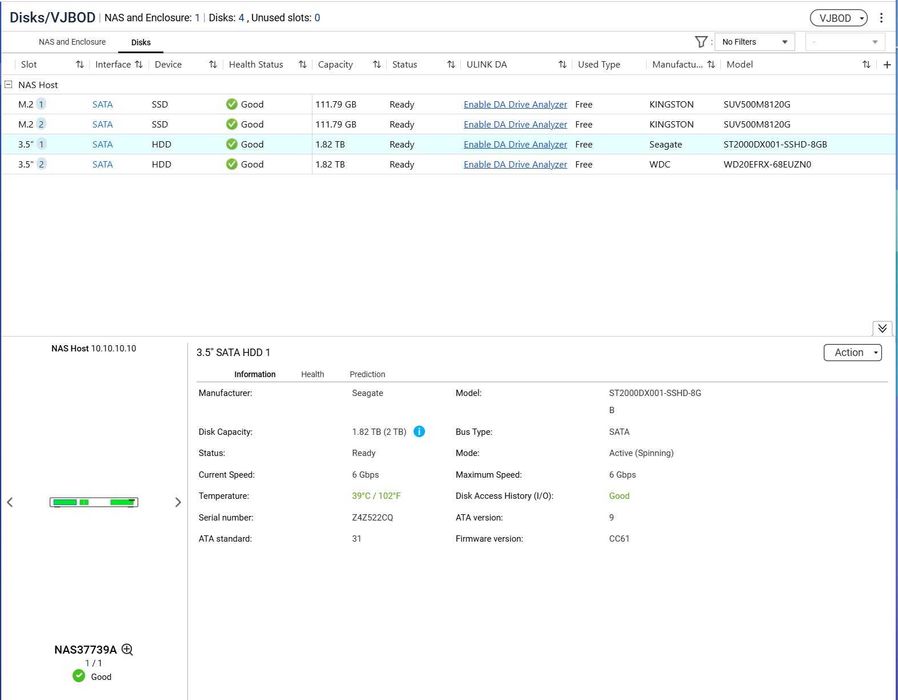898x700 pixels.
Task: Open the Action dropdown menu
Action: 852,352
